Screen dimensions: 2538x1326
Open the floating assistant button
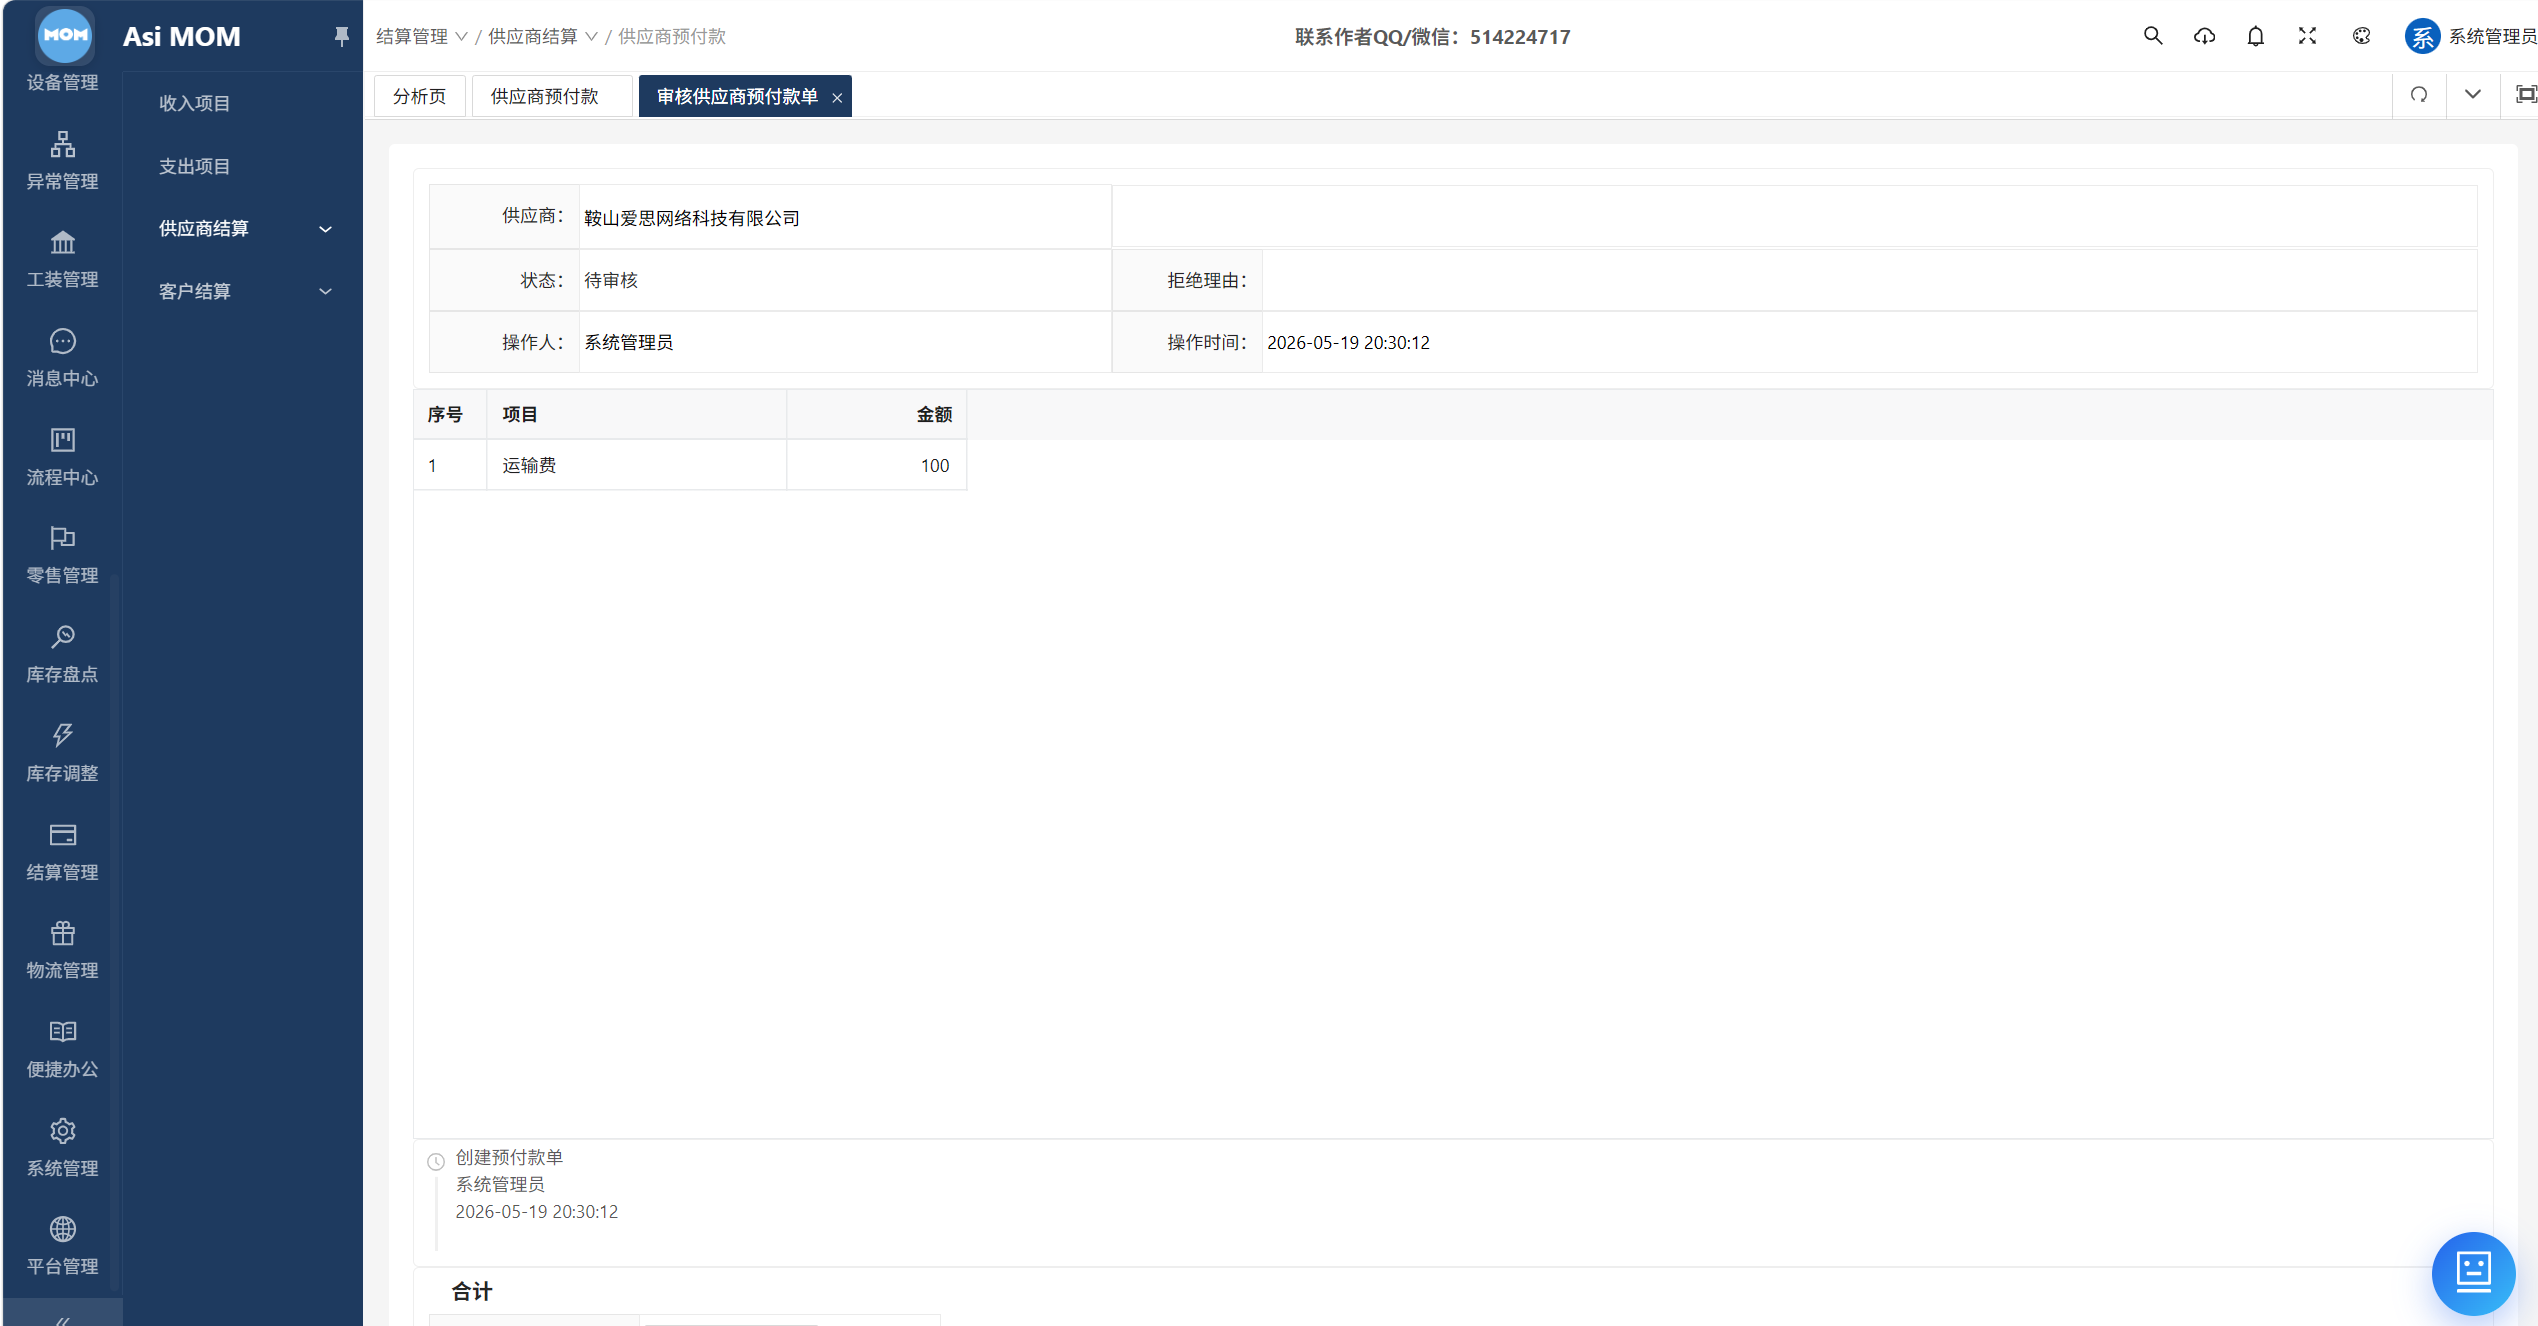click(x=2473, y=1272)
